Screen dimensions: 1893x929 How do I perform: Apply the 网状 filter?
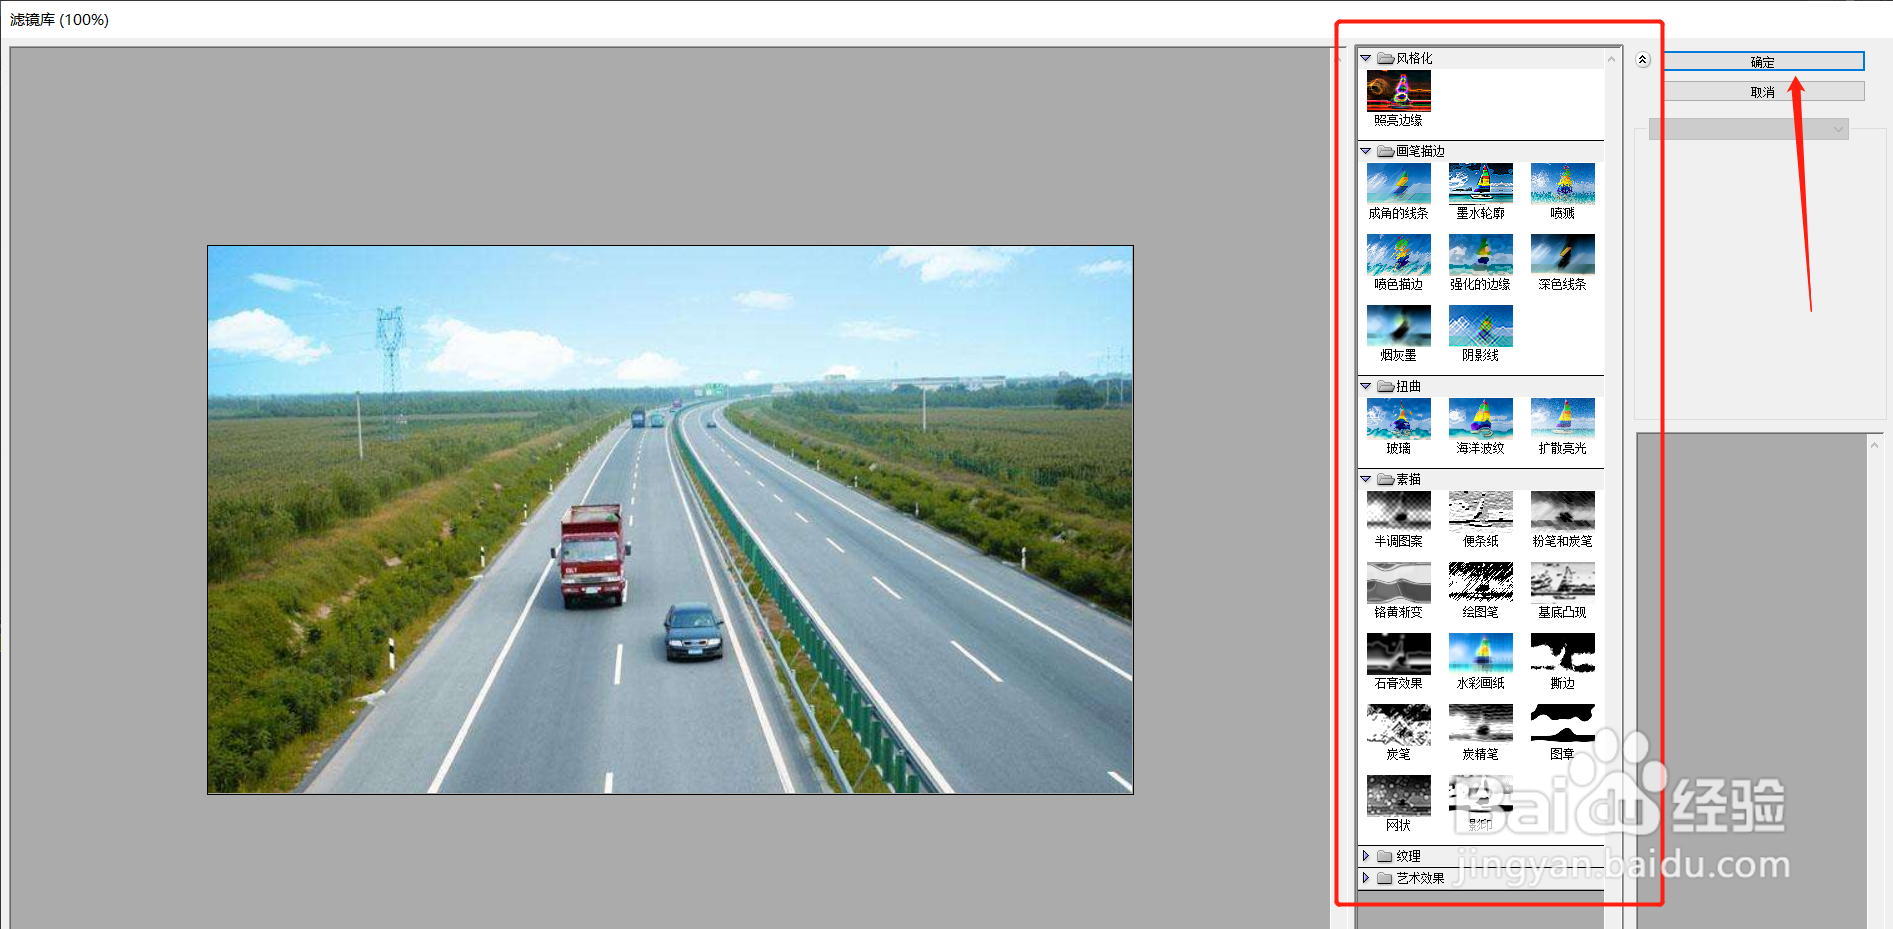click(x=1398, y=796)
